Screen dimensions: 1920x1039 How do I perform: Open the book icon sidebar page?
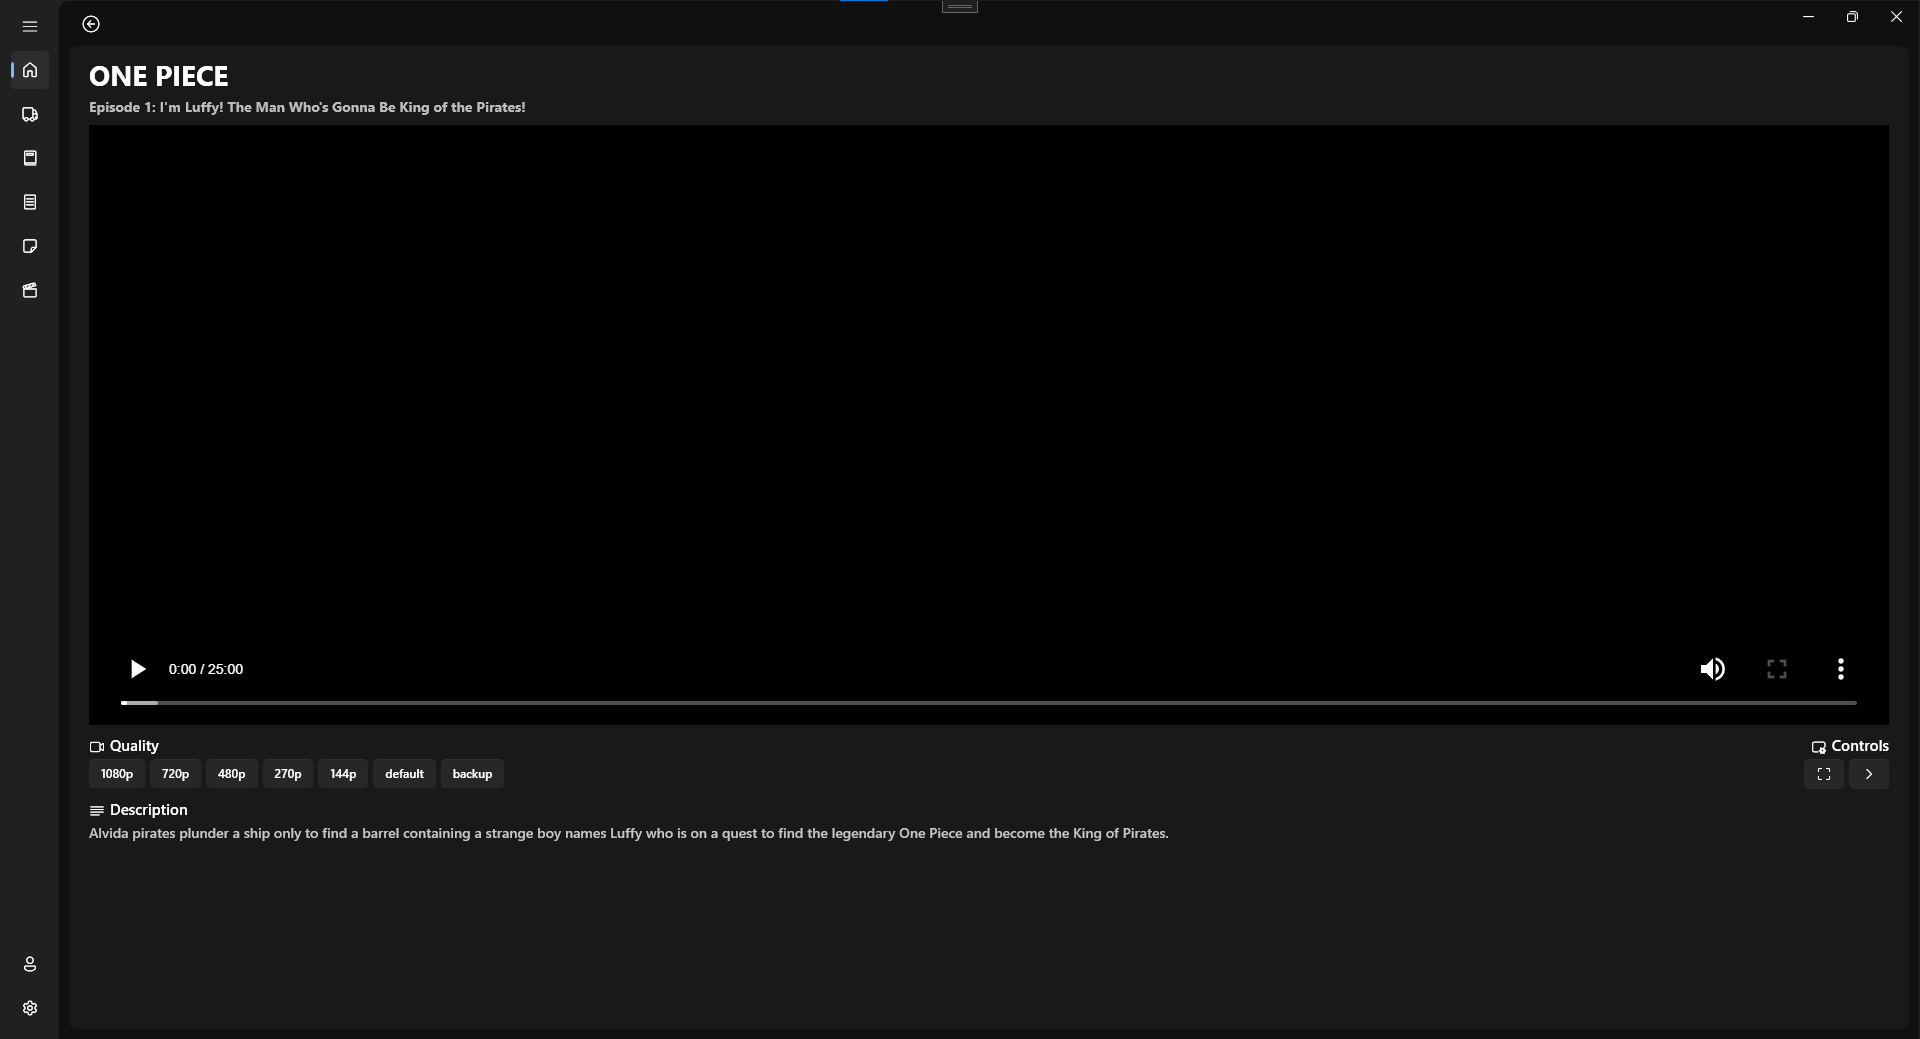tap(30, 158)
